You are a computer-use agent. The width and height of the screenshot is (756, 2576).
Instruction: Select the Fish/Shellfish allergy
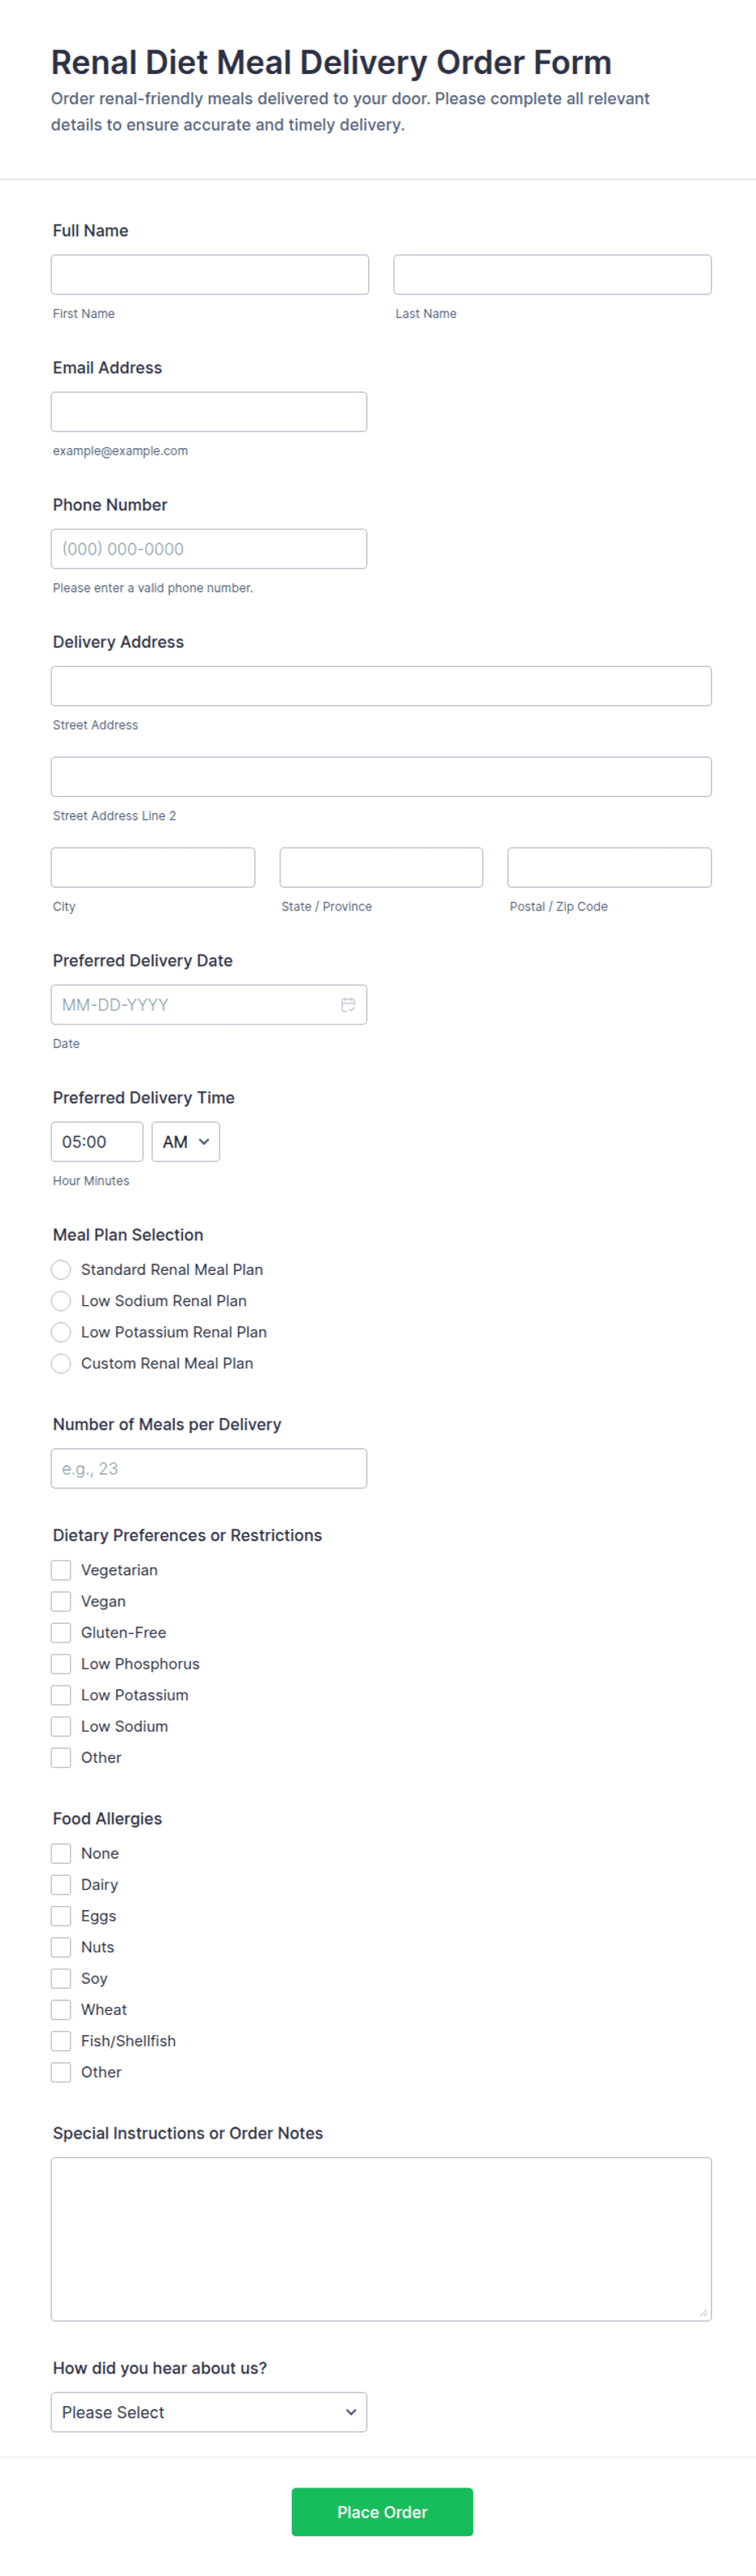60,2040
